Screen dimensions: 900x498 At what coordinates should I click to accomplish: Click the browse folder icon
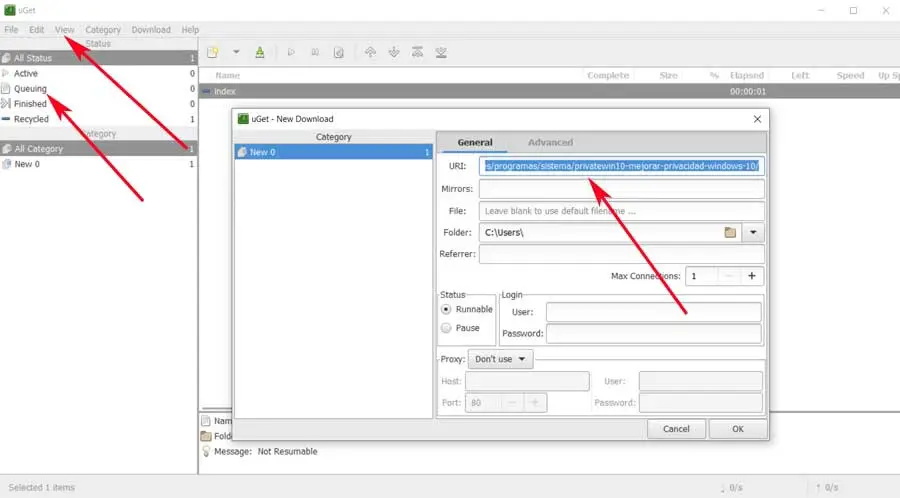click(730, 232)
